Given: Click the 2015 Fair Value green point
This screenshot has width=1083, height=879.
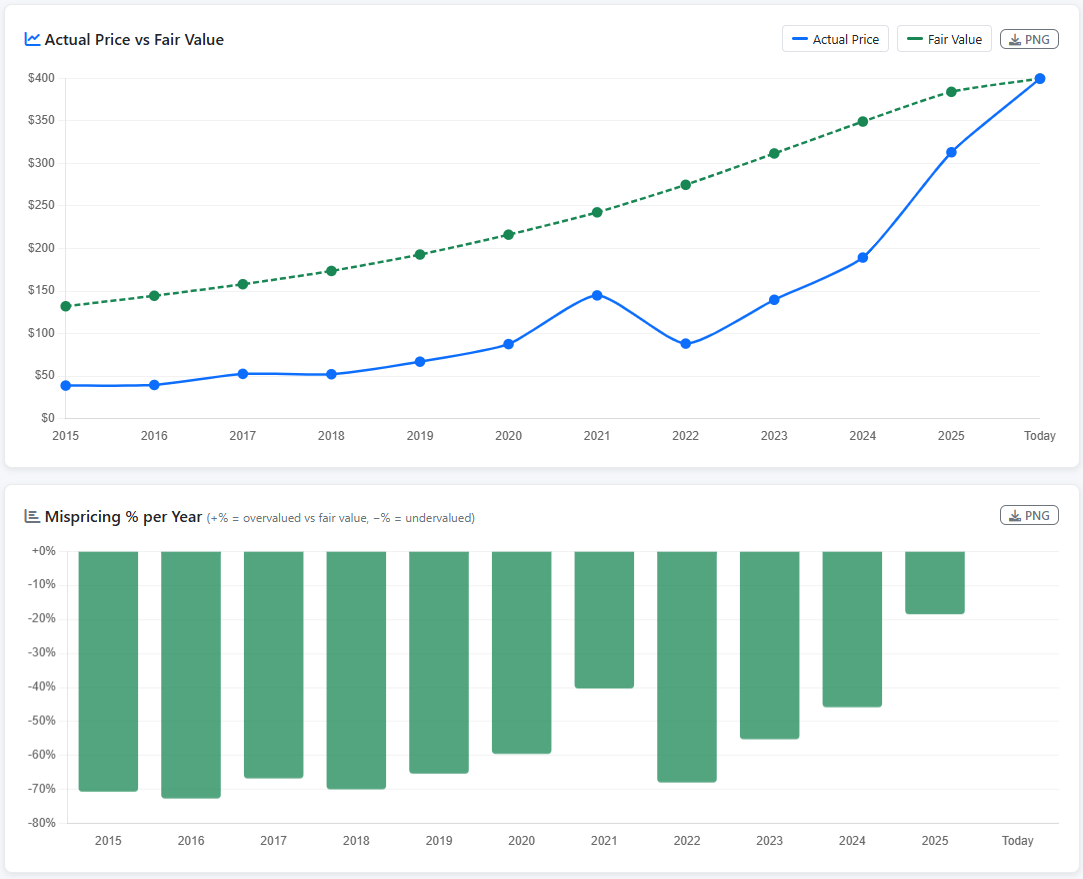Looking at the screenshot, I should tap(66, 307).
